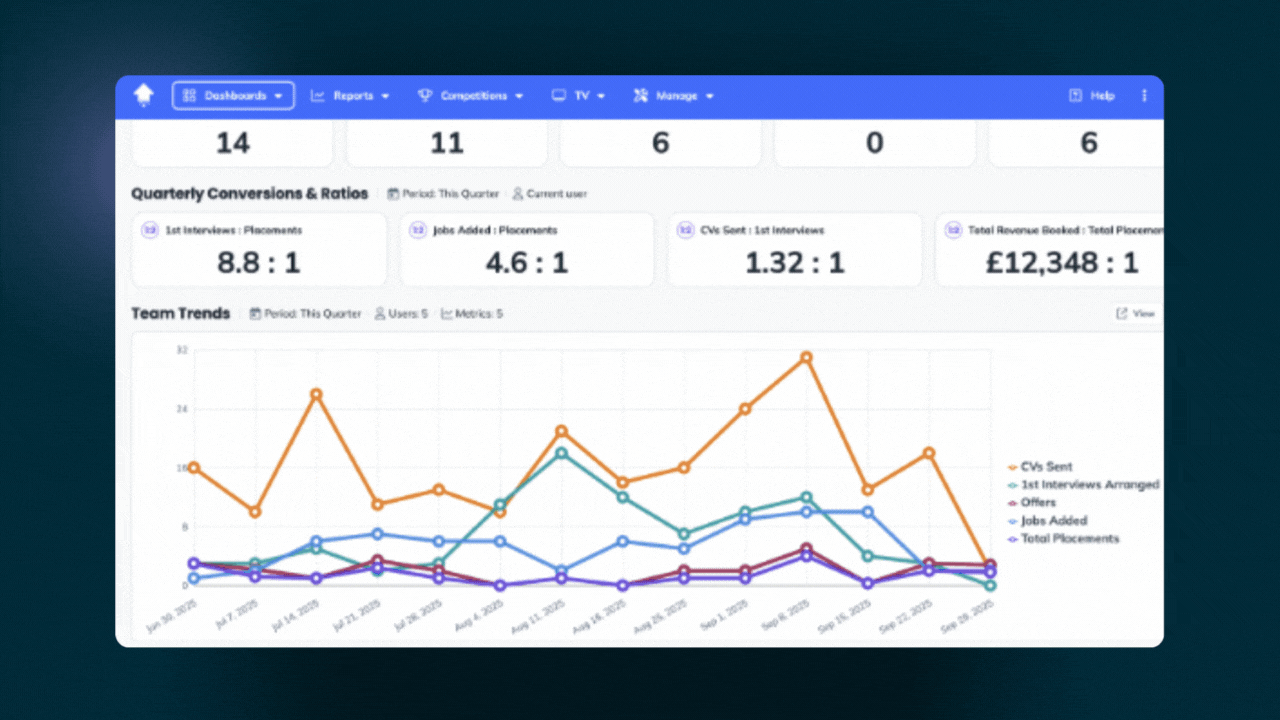Toggle the CVs Sent series in the legend
Screen dimensions: 1280x720
tap(1048, 466)
